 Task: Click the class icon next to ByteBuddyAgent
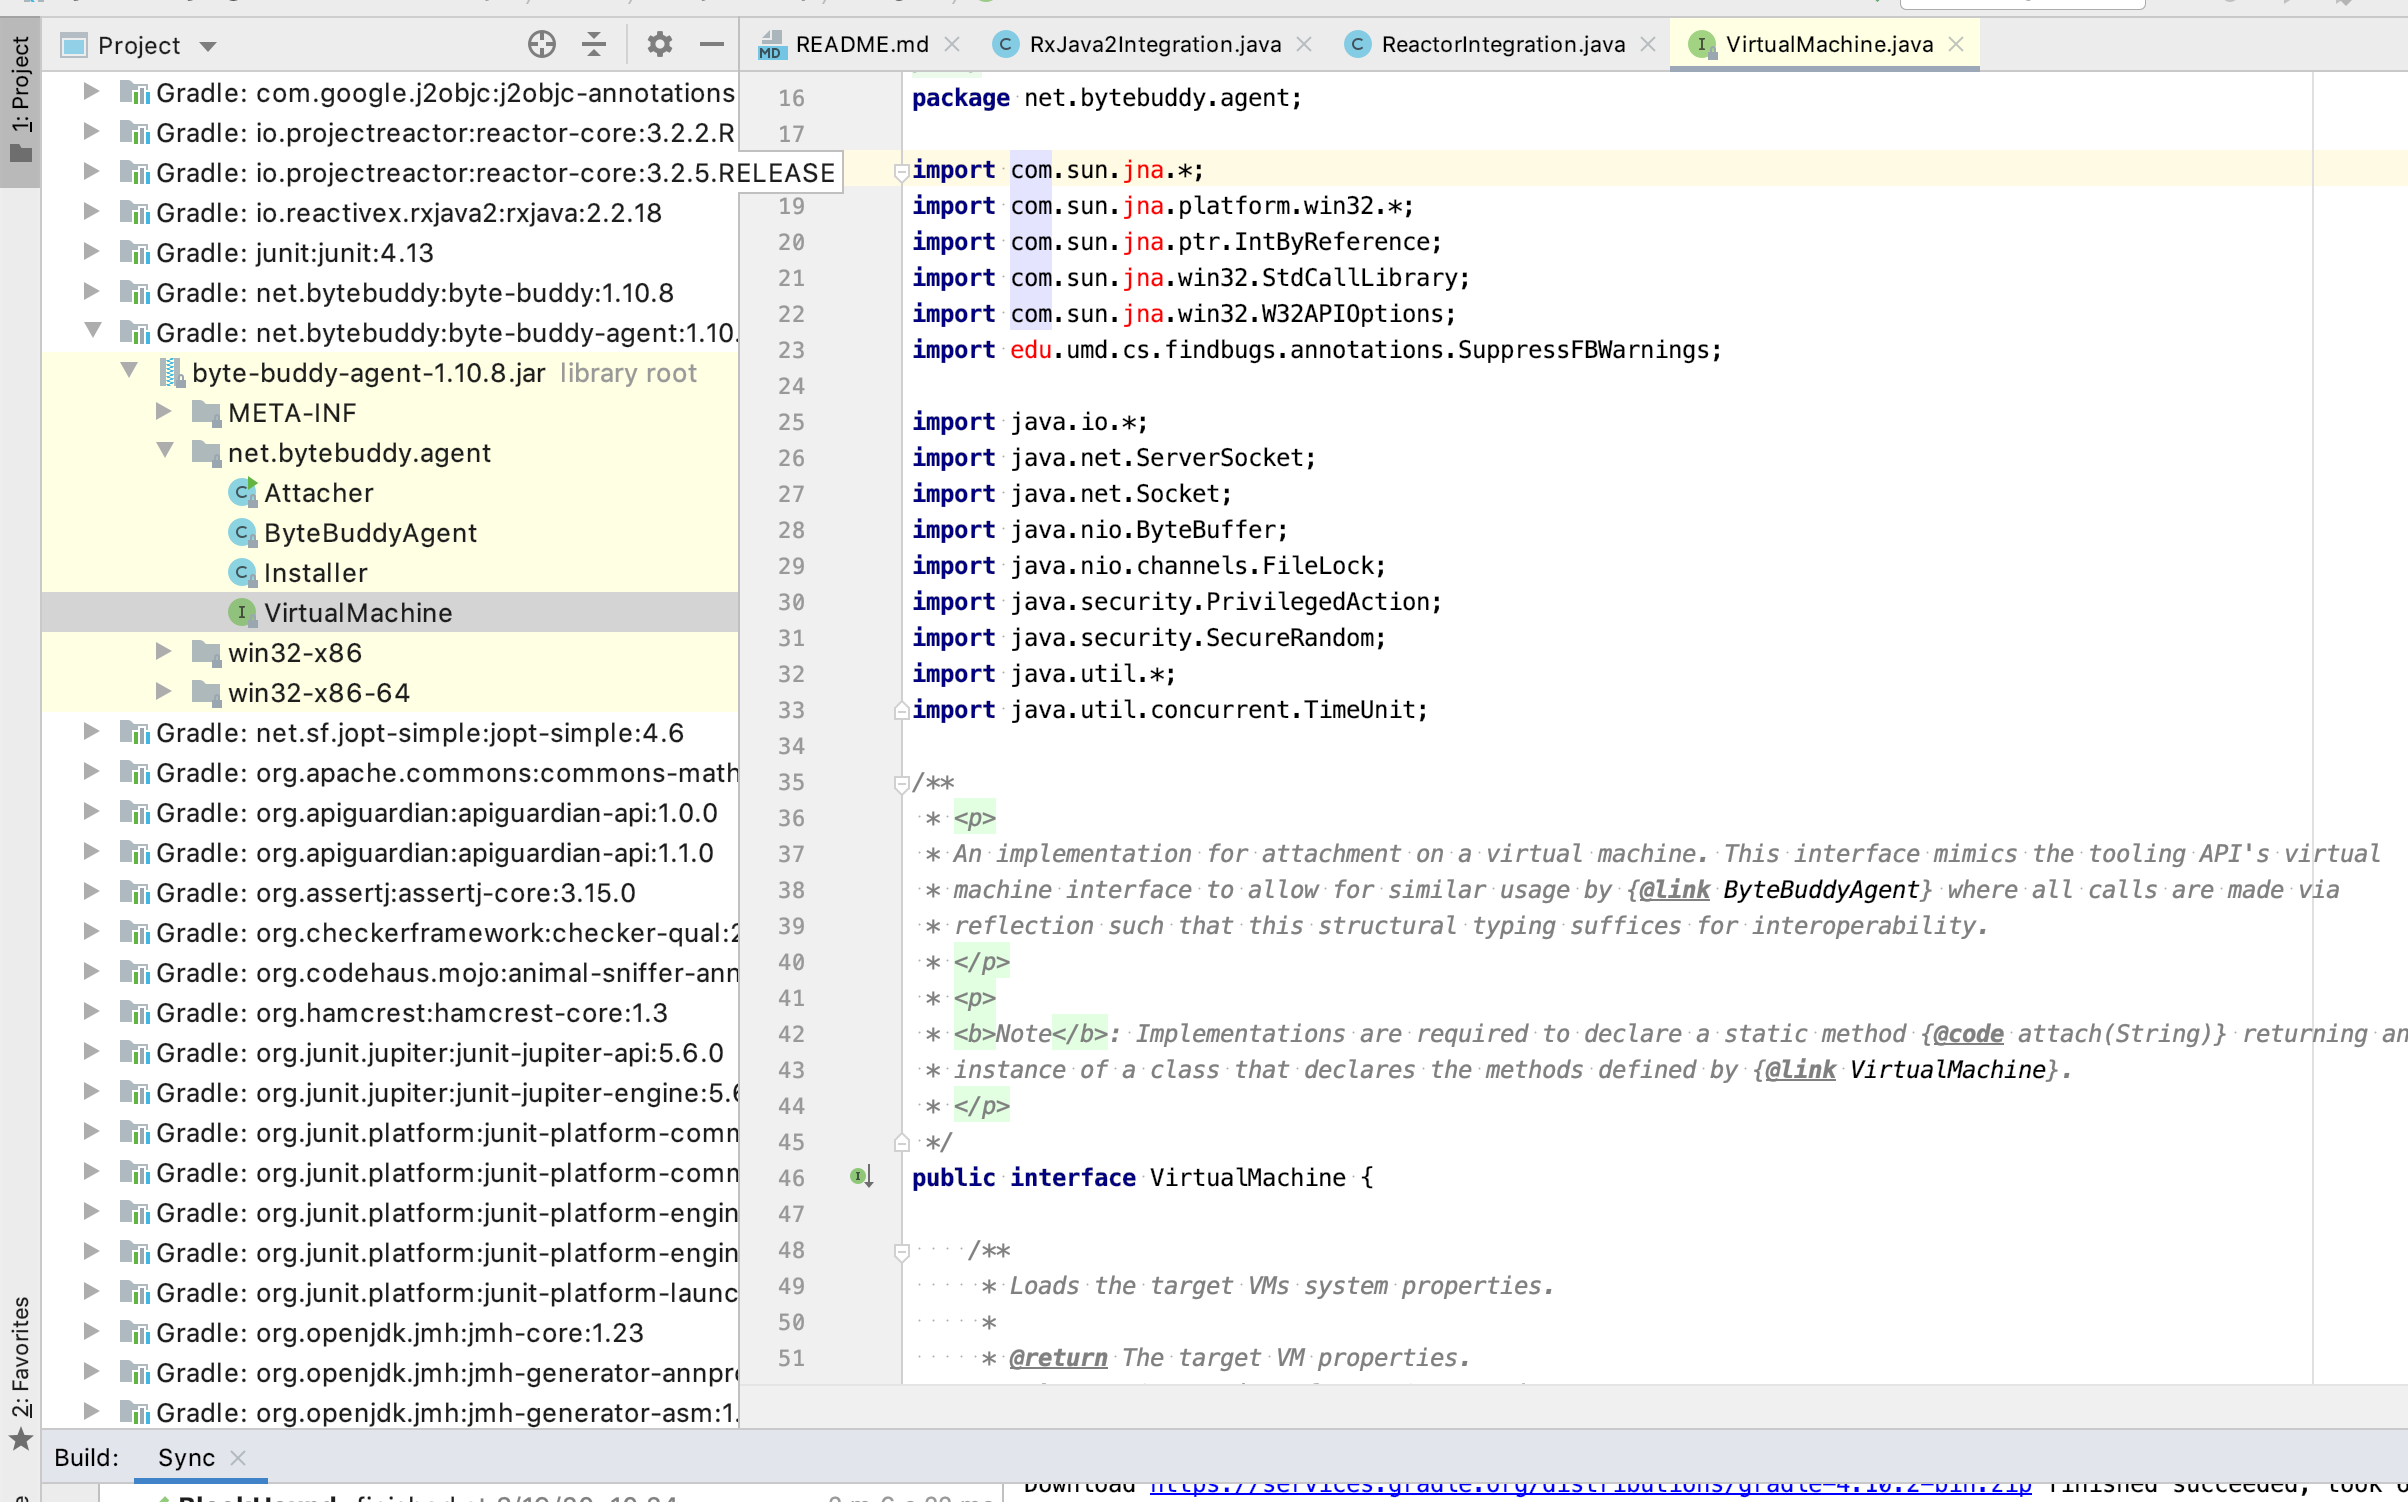(241, 532)
